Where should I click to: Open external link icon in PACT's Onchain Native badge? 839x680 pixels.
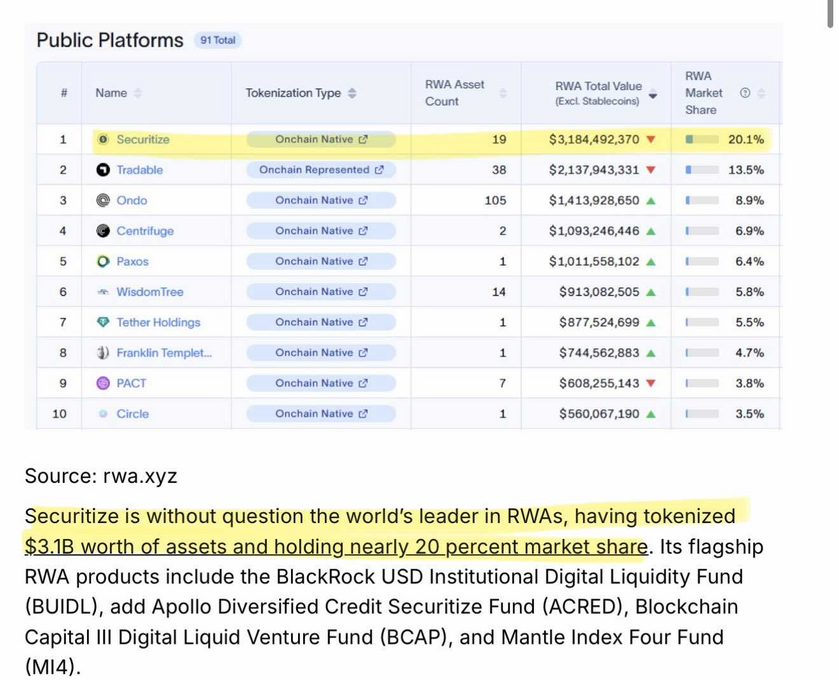[363, 383]
